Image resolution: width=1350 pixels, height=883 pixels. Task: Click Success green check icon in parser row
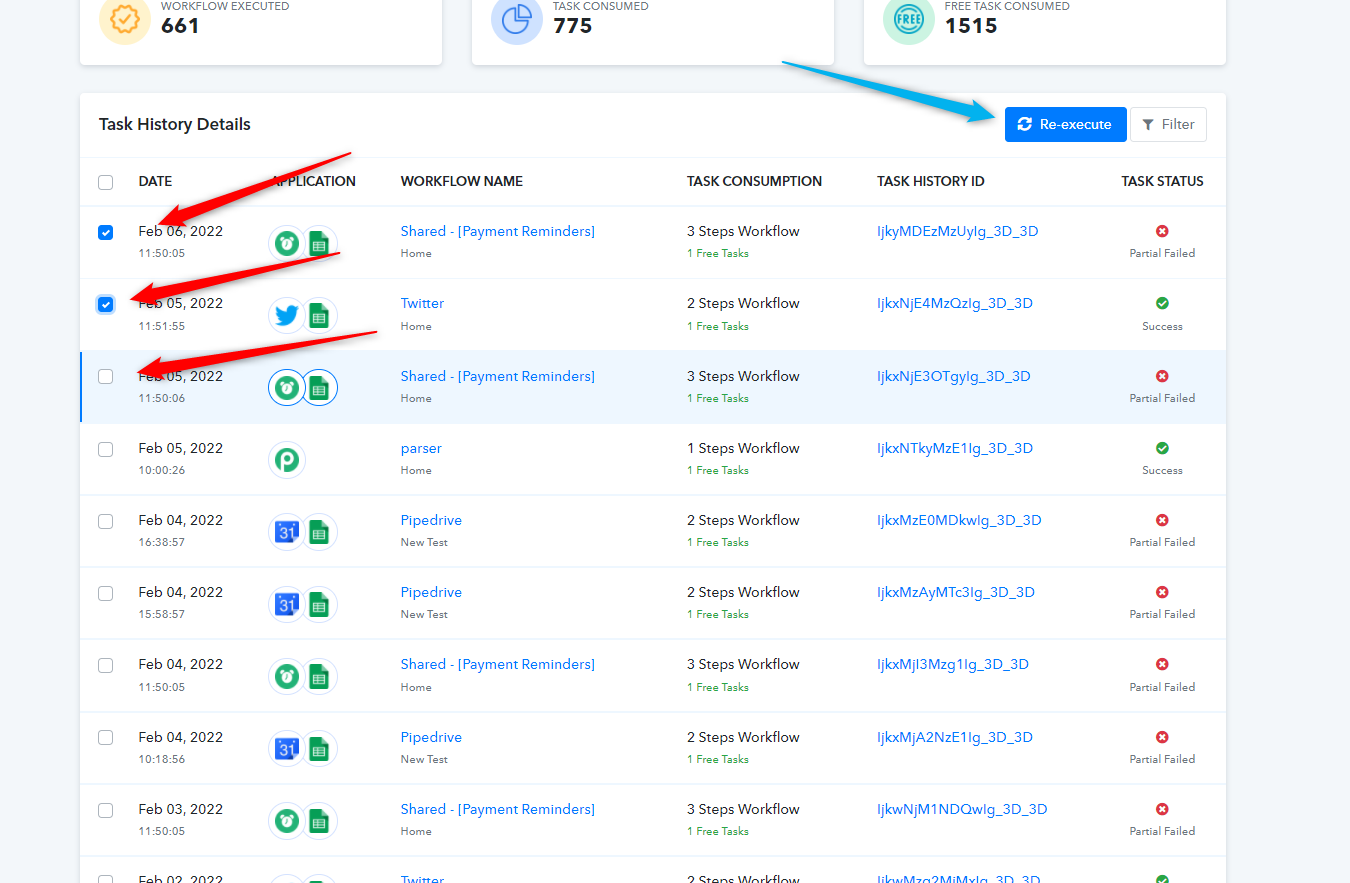tap(1162, 448)
